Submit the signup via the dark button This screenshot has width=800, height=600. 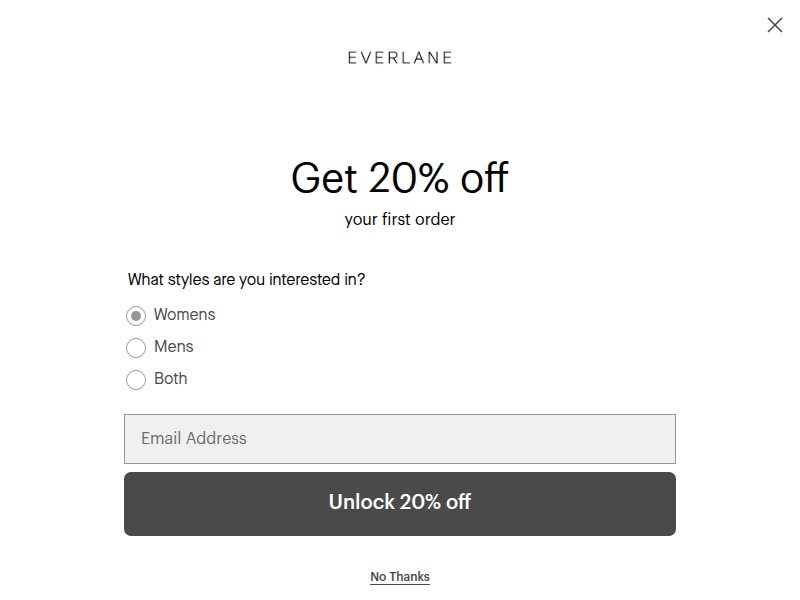coord(400,503)
